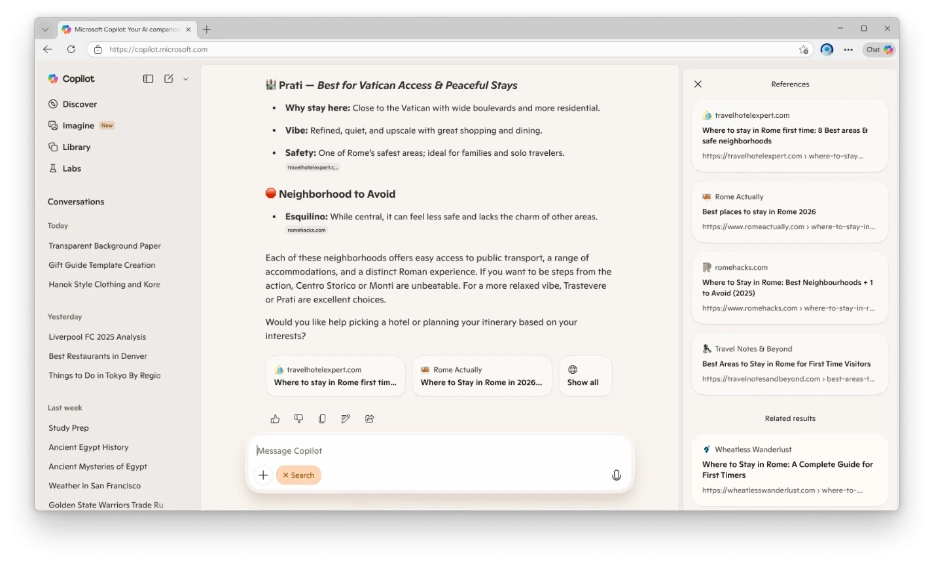Copy the response with the copy icon
The height and width of the screenshot is (564, 934).
(x=322, y=419)
